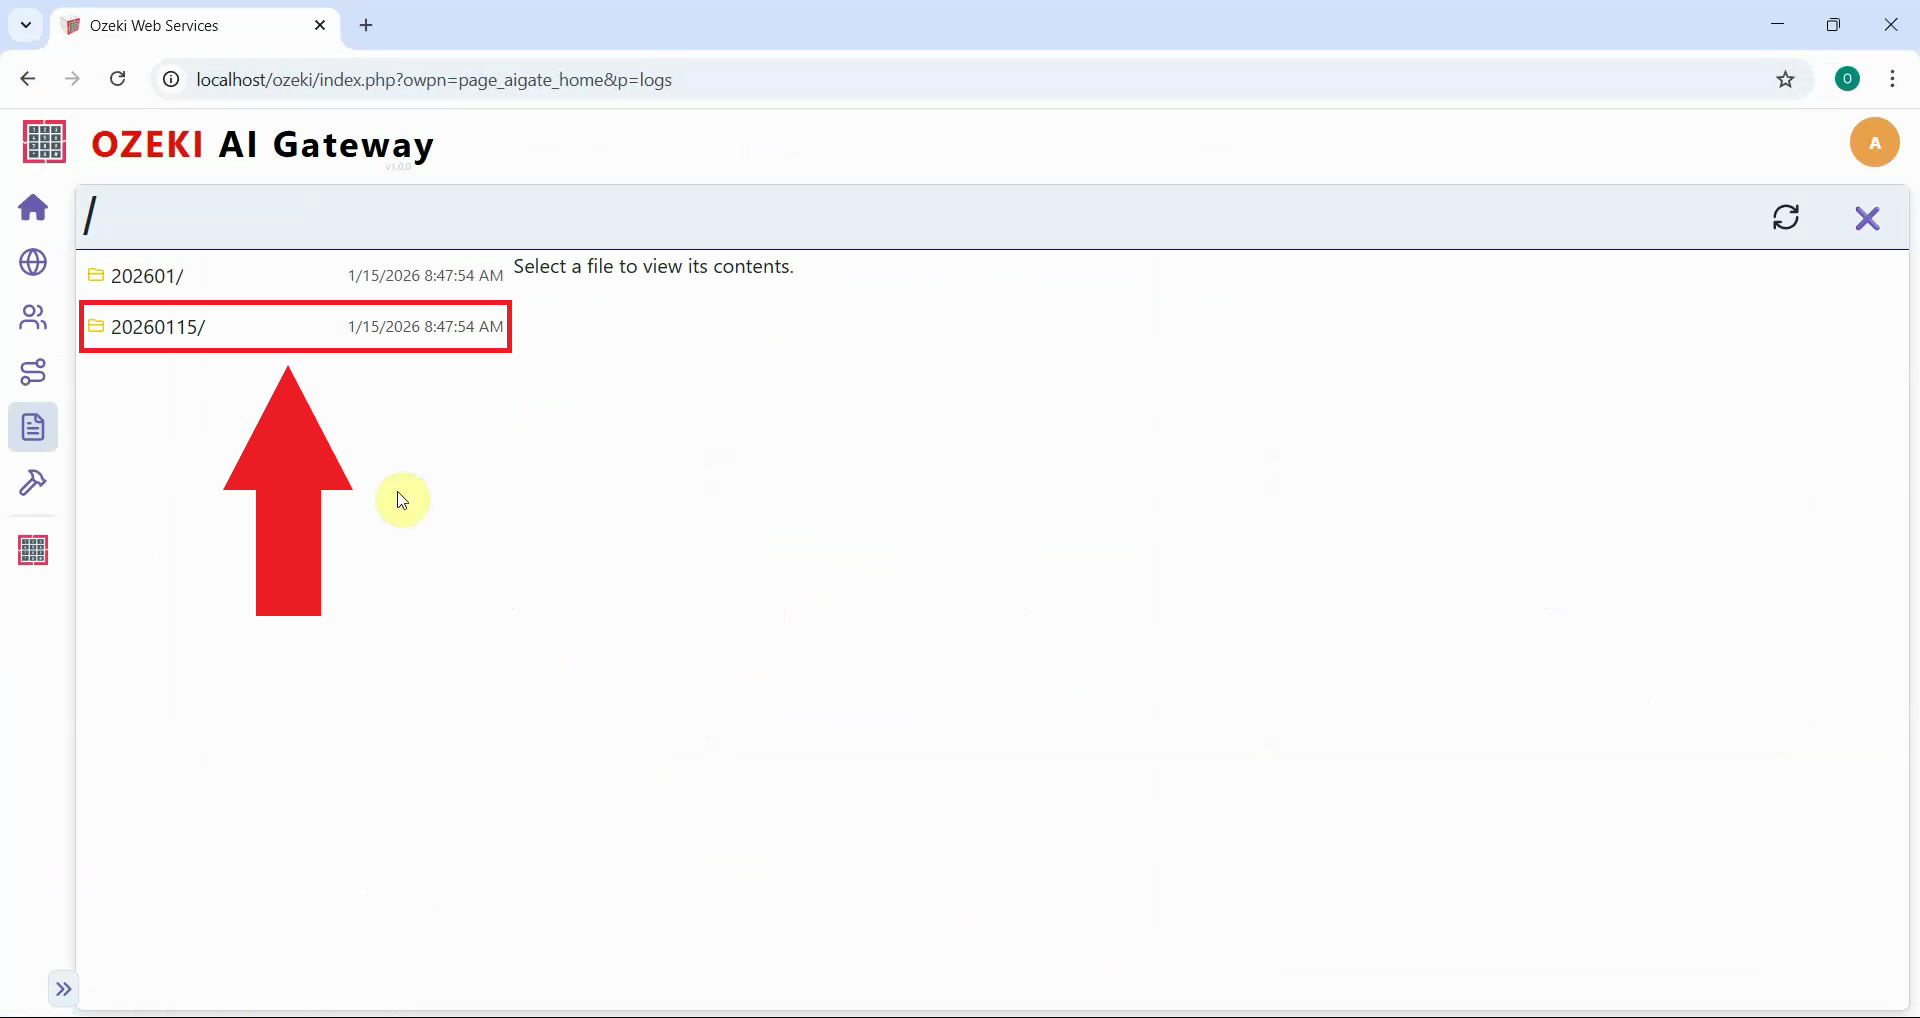Image resolution: width=1920 pixels, height=1018 pixels.
Task: Open site information via the info icon
Action: pyautogui.click(x=170, y=80)
